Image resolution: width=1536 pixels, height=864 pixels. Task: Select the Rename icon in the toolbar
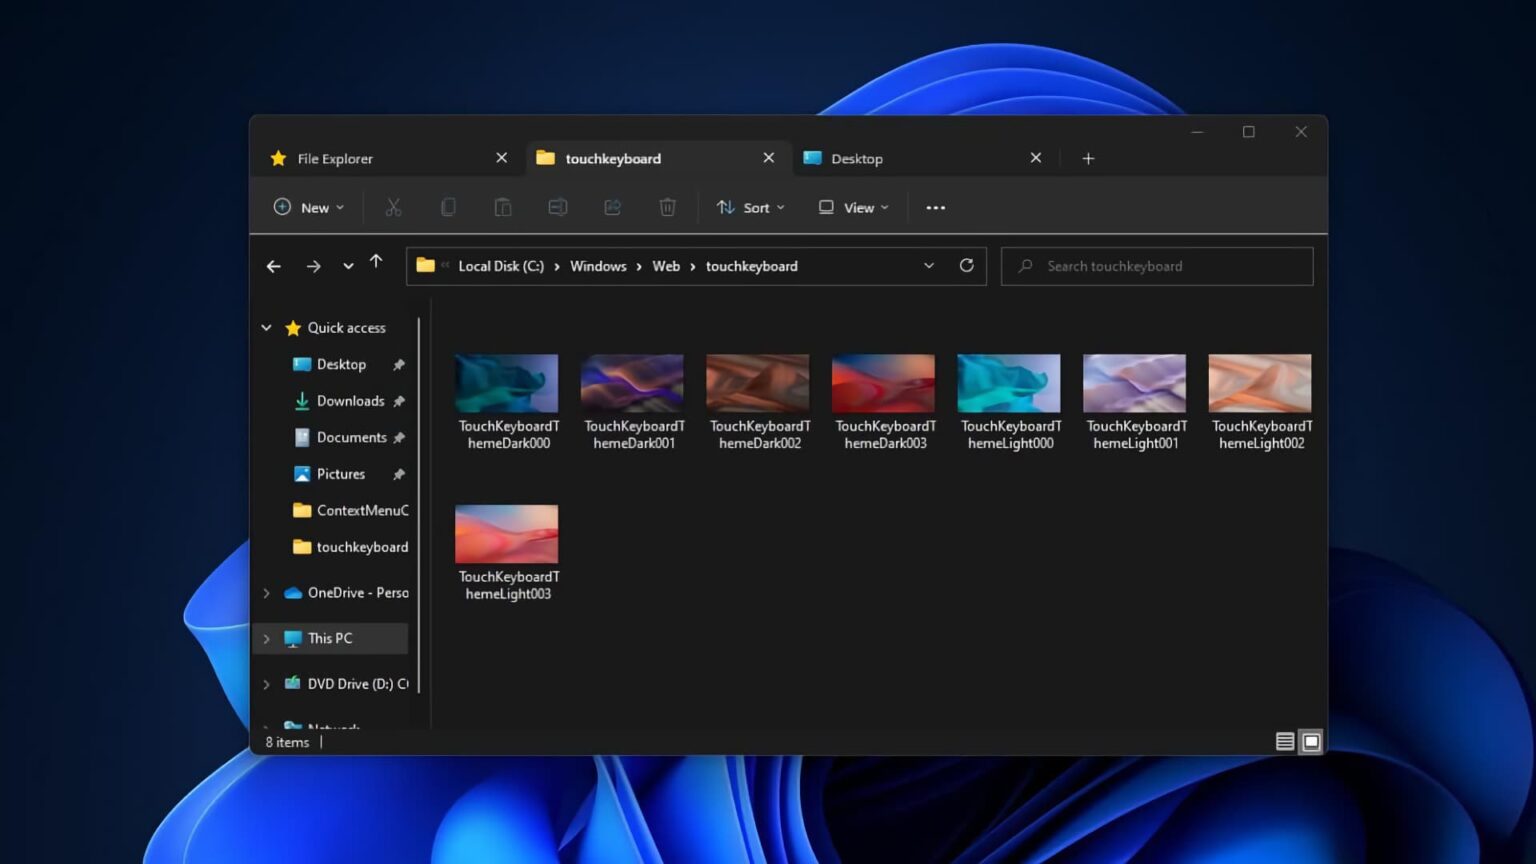[558, 207]
